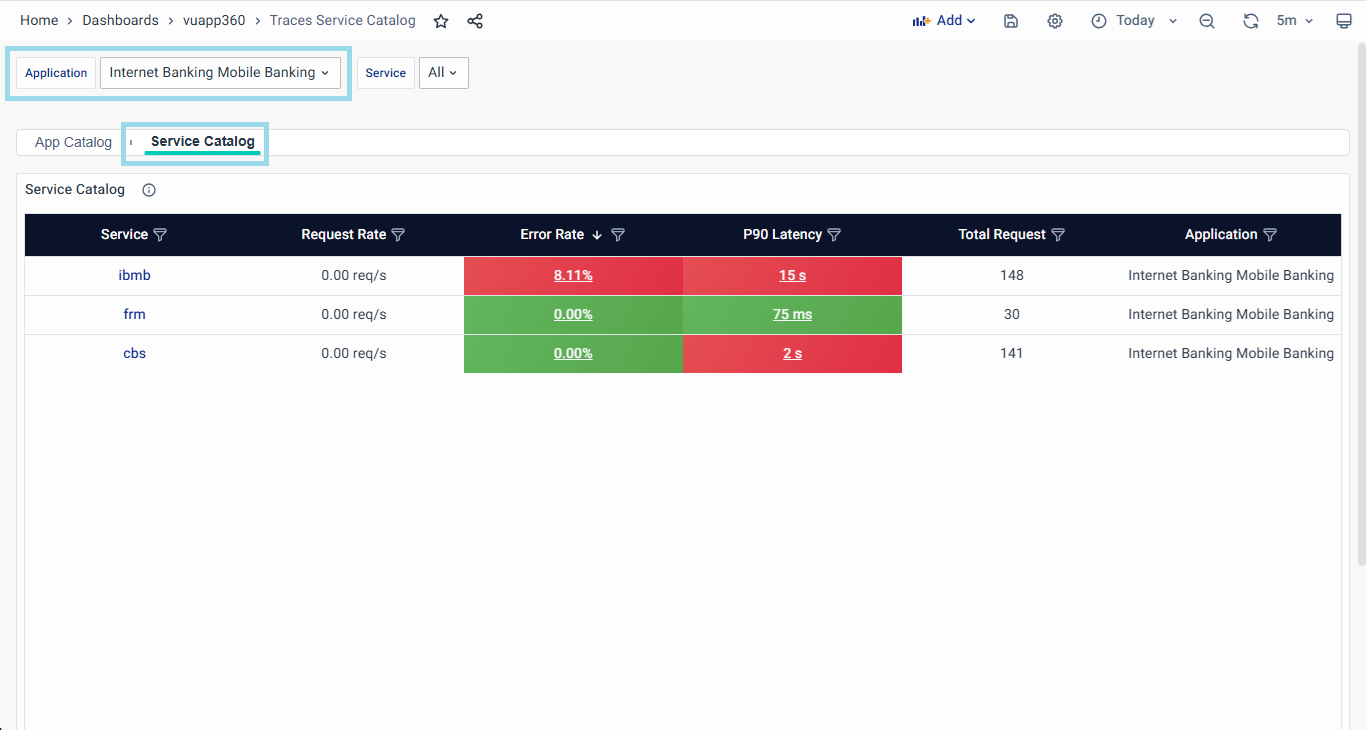The image size is (1366, 730).
Task: Filter the Service column
Action: (x=160, y=235)
